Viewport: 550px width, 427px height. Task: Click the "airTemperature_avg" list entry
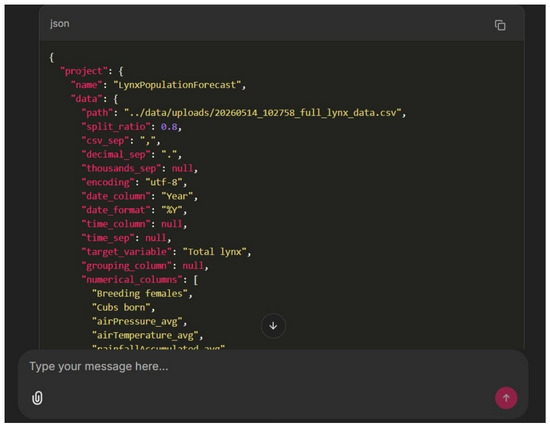pos(145,335)
